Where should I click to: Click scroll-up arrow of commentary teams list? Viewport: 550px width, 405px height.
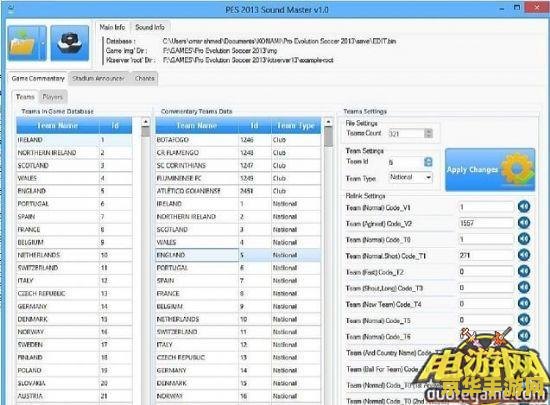pos(328,122)
